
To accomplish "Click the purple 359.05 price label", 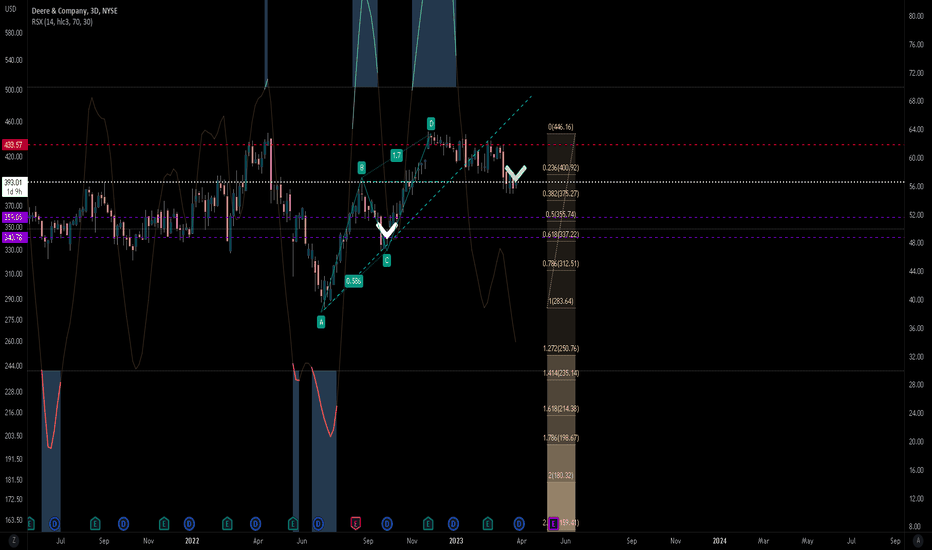I will click(13, 218).
